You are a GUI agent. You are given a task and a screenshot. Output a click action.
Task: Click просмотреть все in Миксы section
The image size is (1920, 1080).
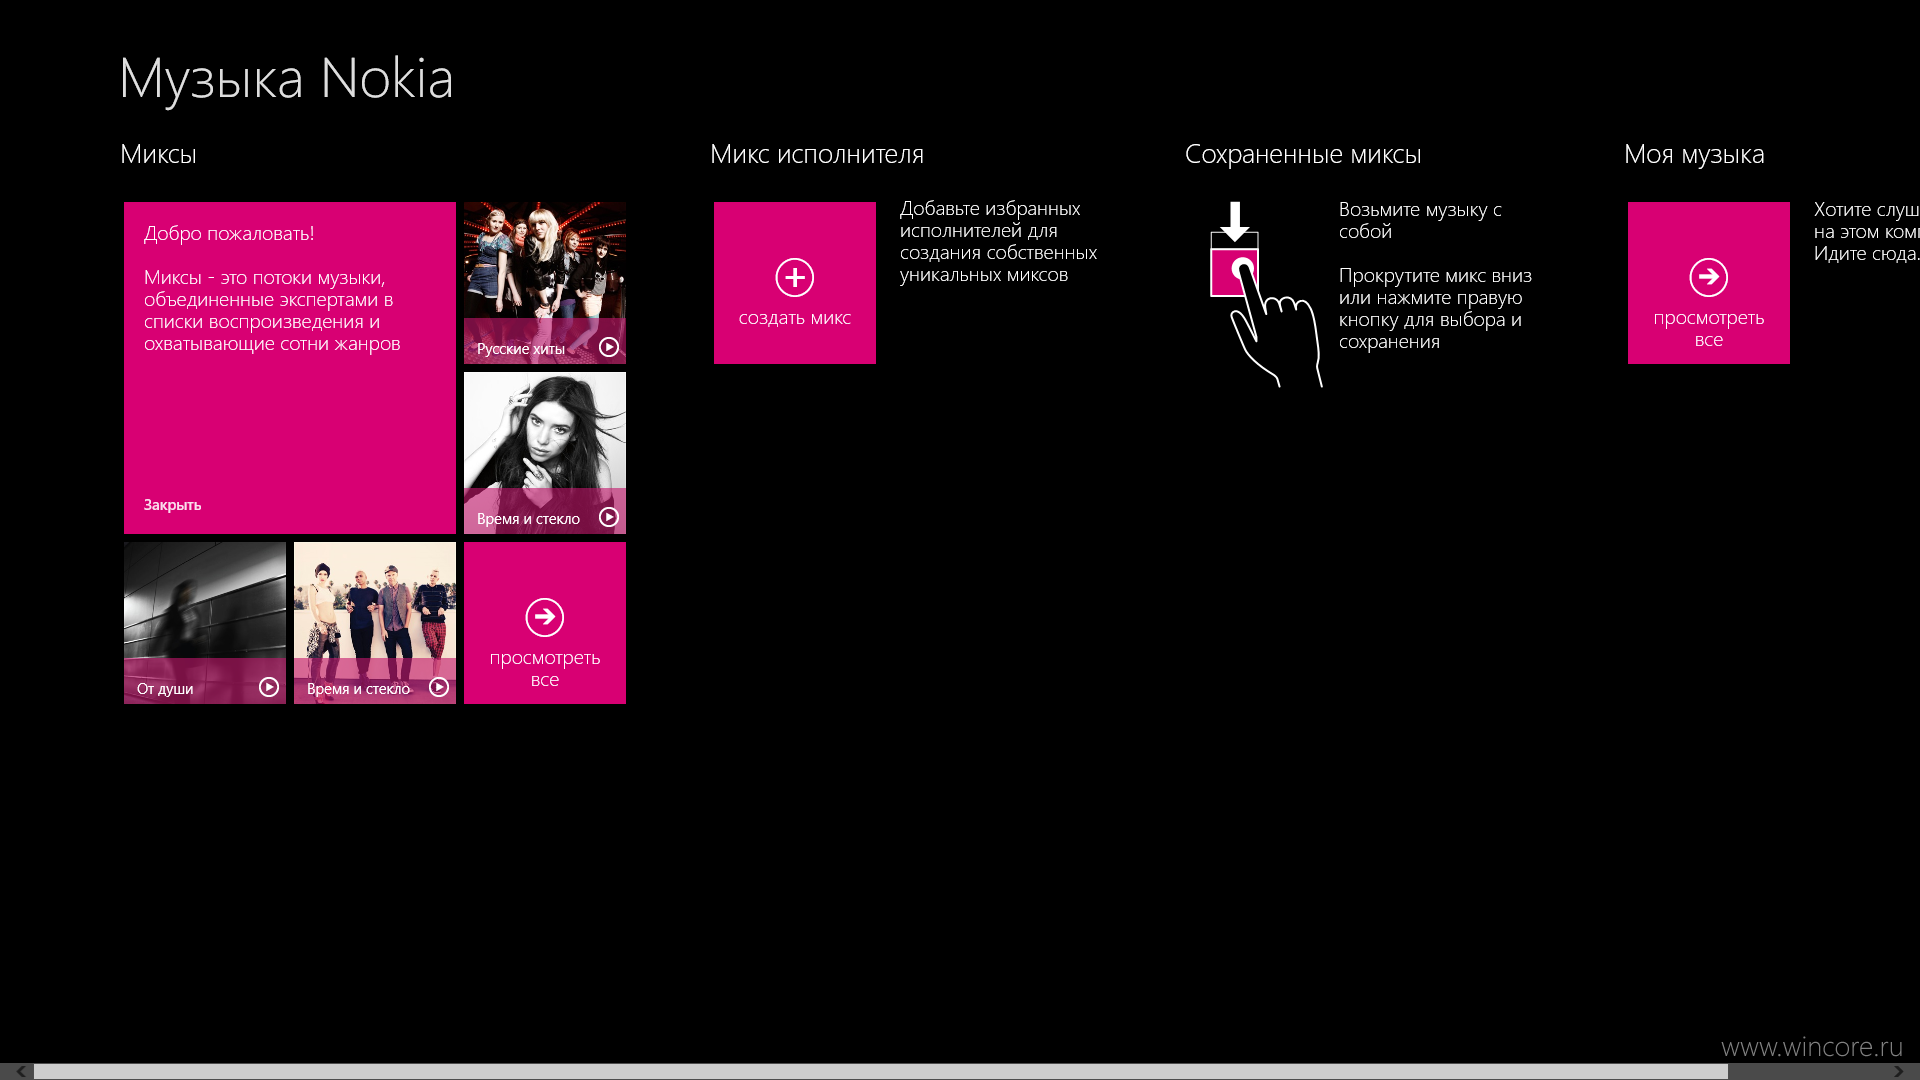click(x=545, y=623)
